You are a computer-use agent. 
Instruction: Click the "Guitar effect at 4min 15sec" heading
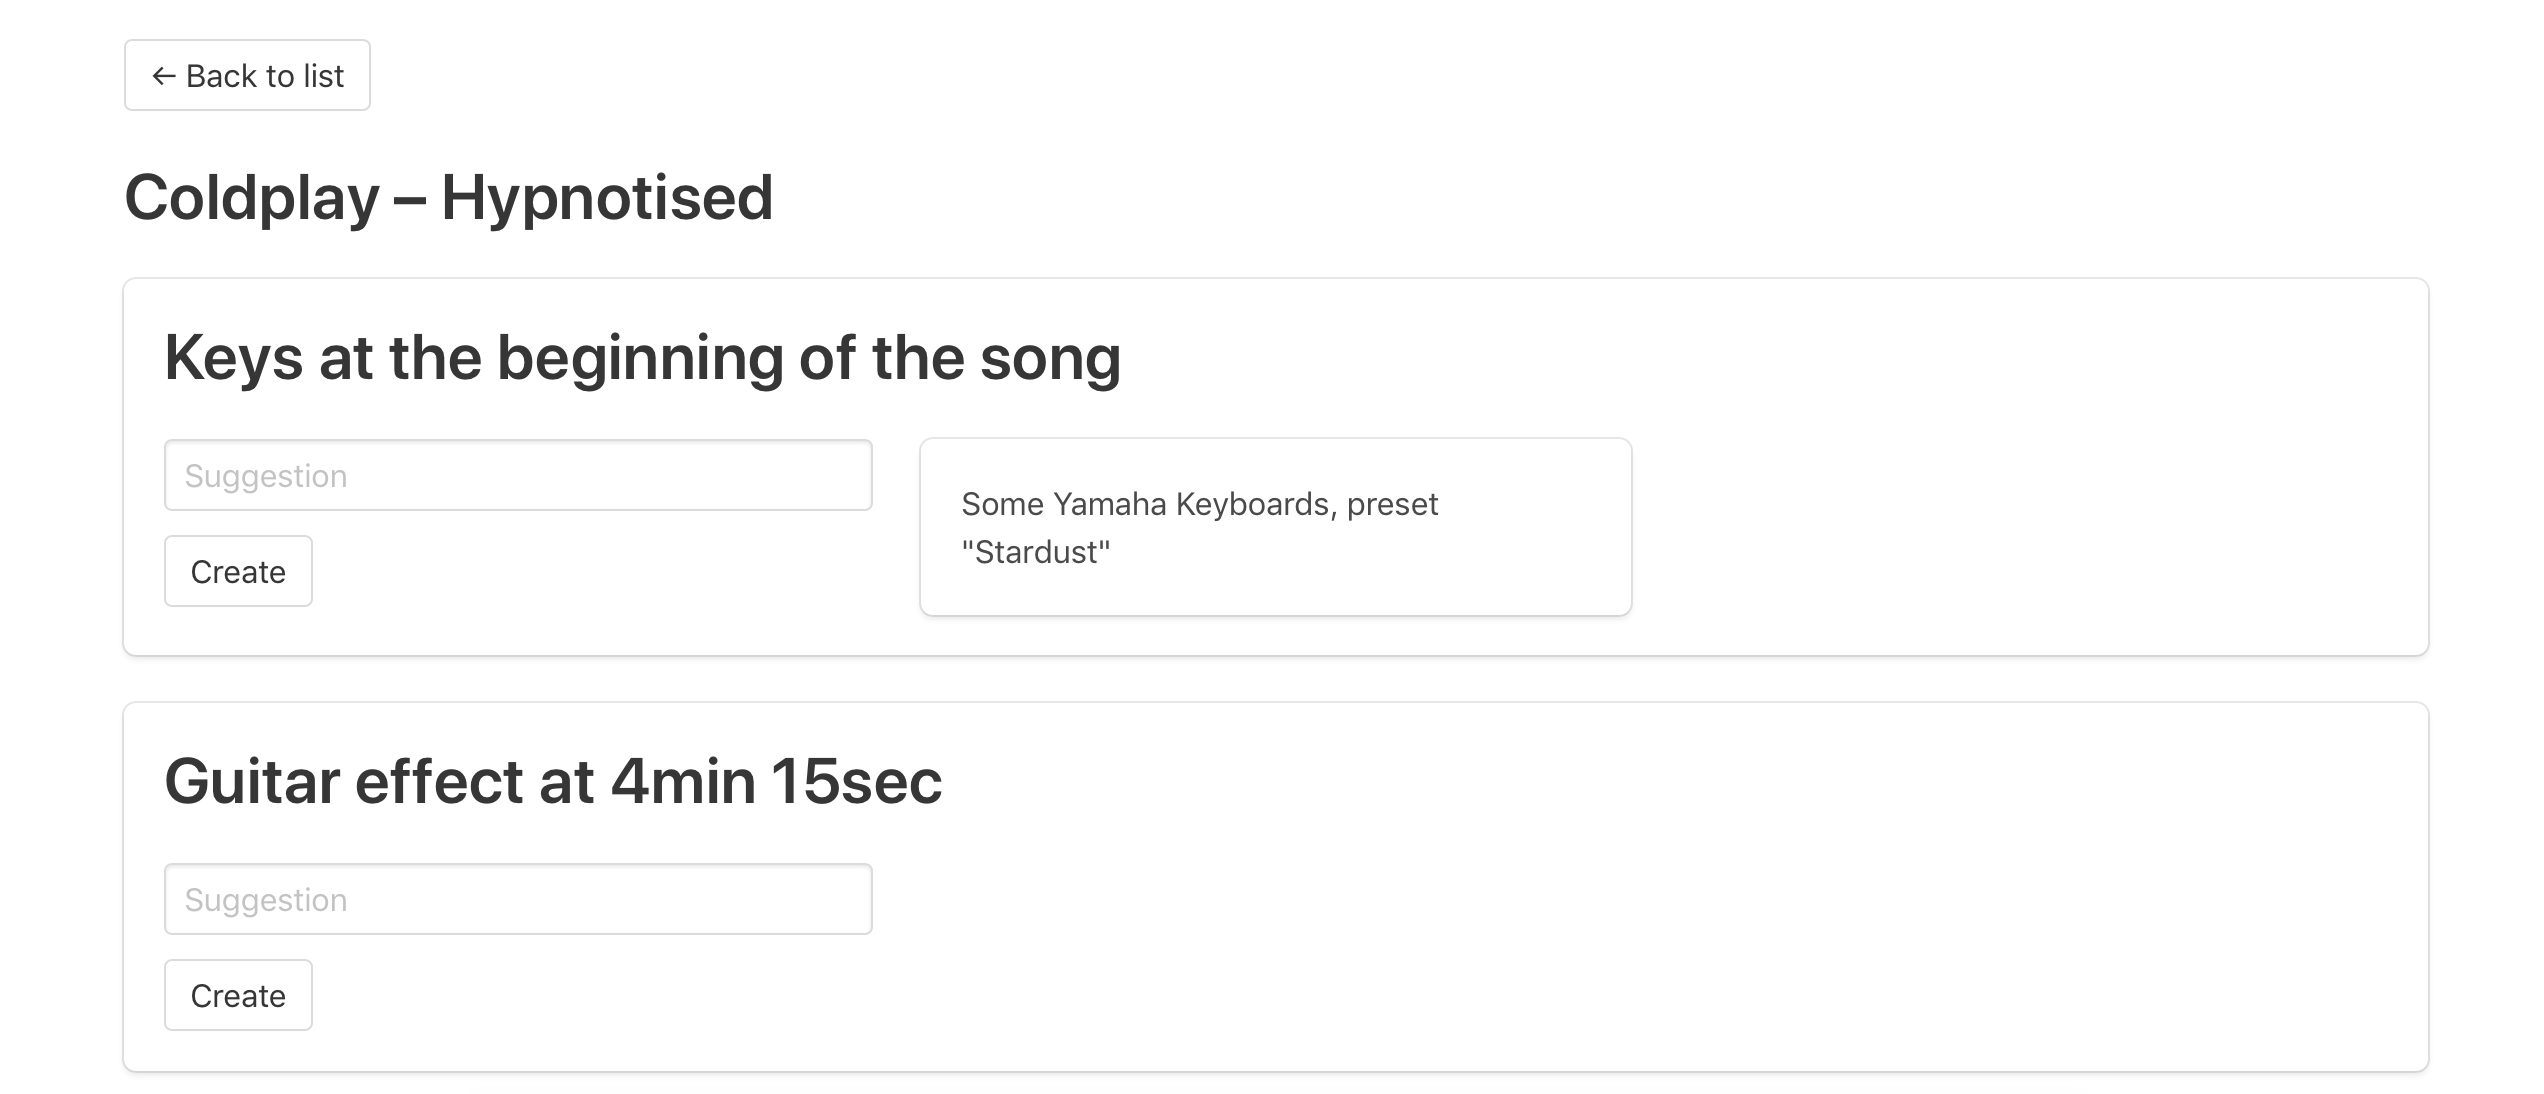553,782
